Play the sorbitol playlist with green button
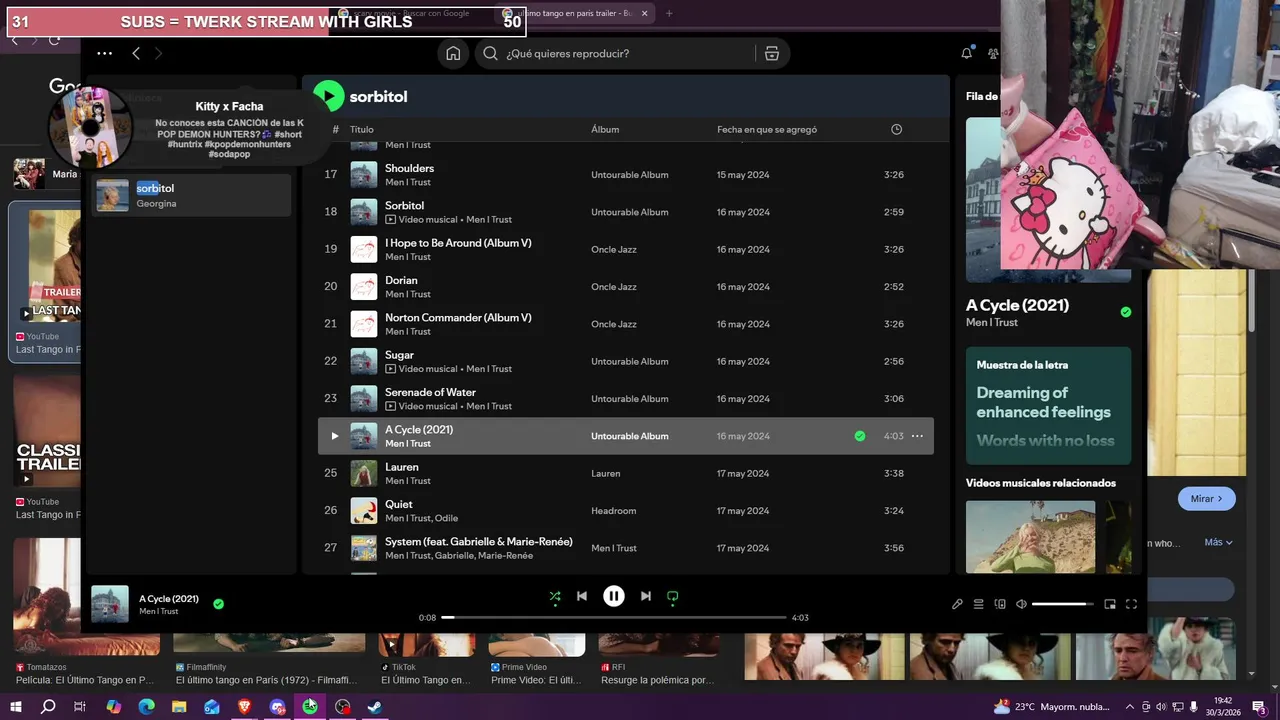This screenshot has width=1280, height=720. pyautogui.click(x=328, y=95)
